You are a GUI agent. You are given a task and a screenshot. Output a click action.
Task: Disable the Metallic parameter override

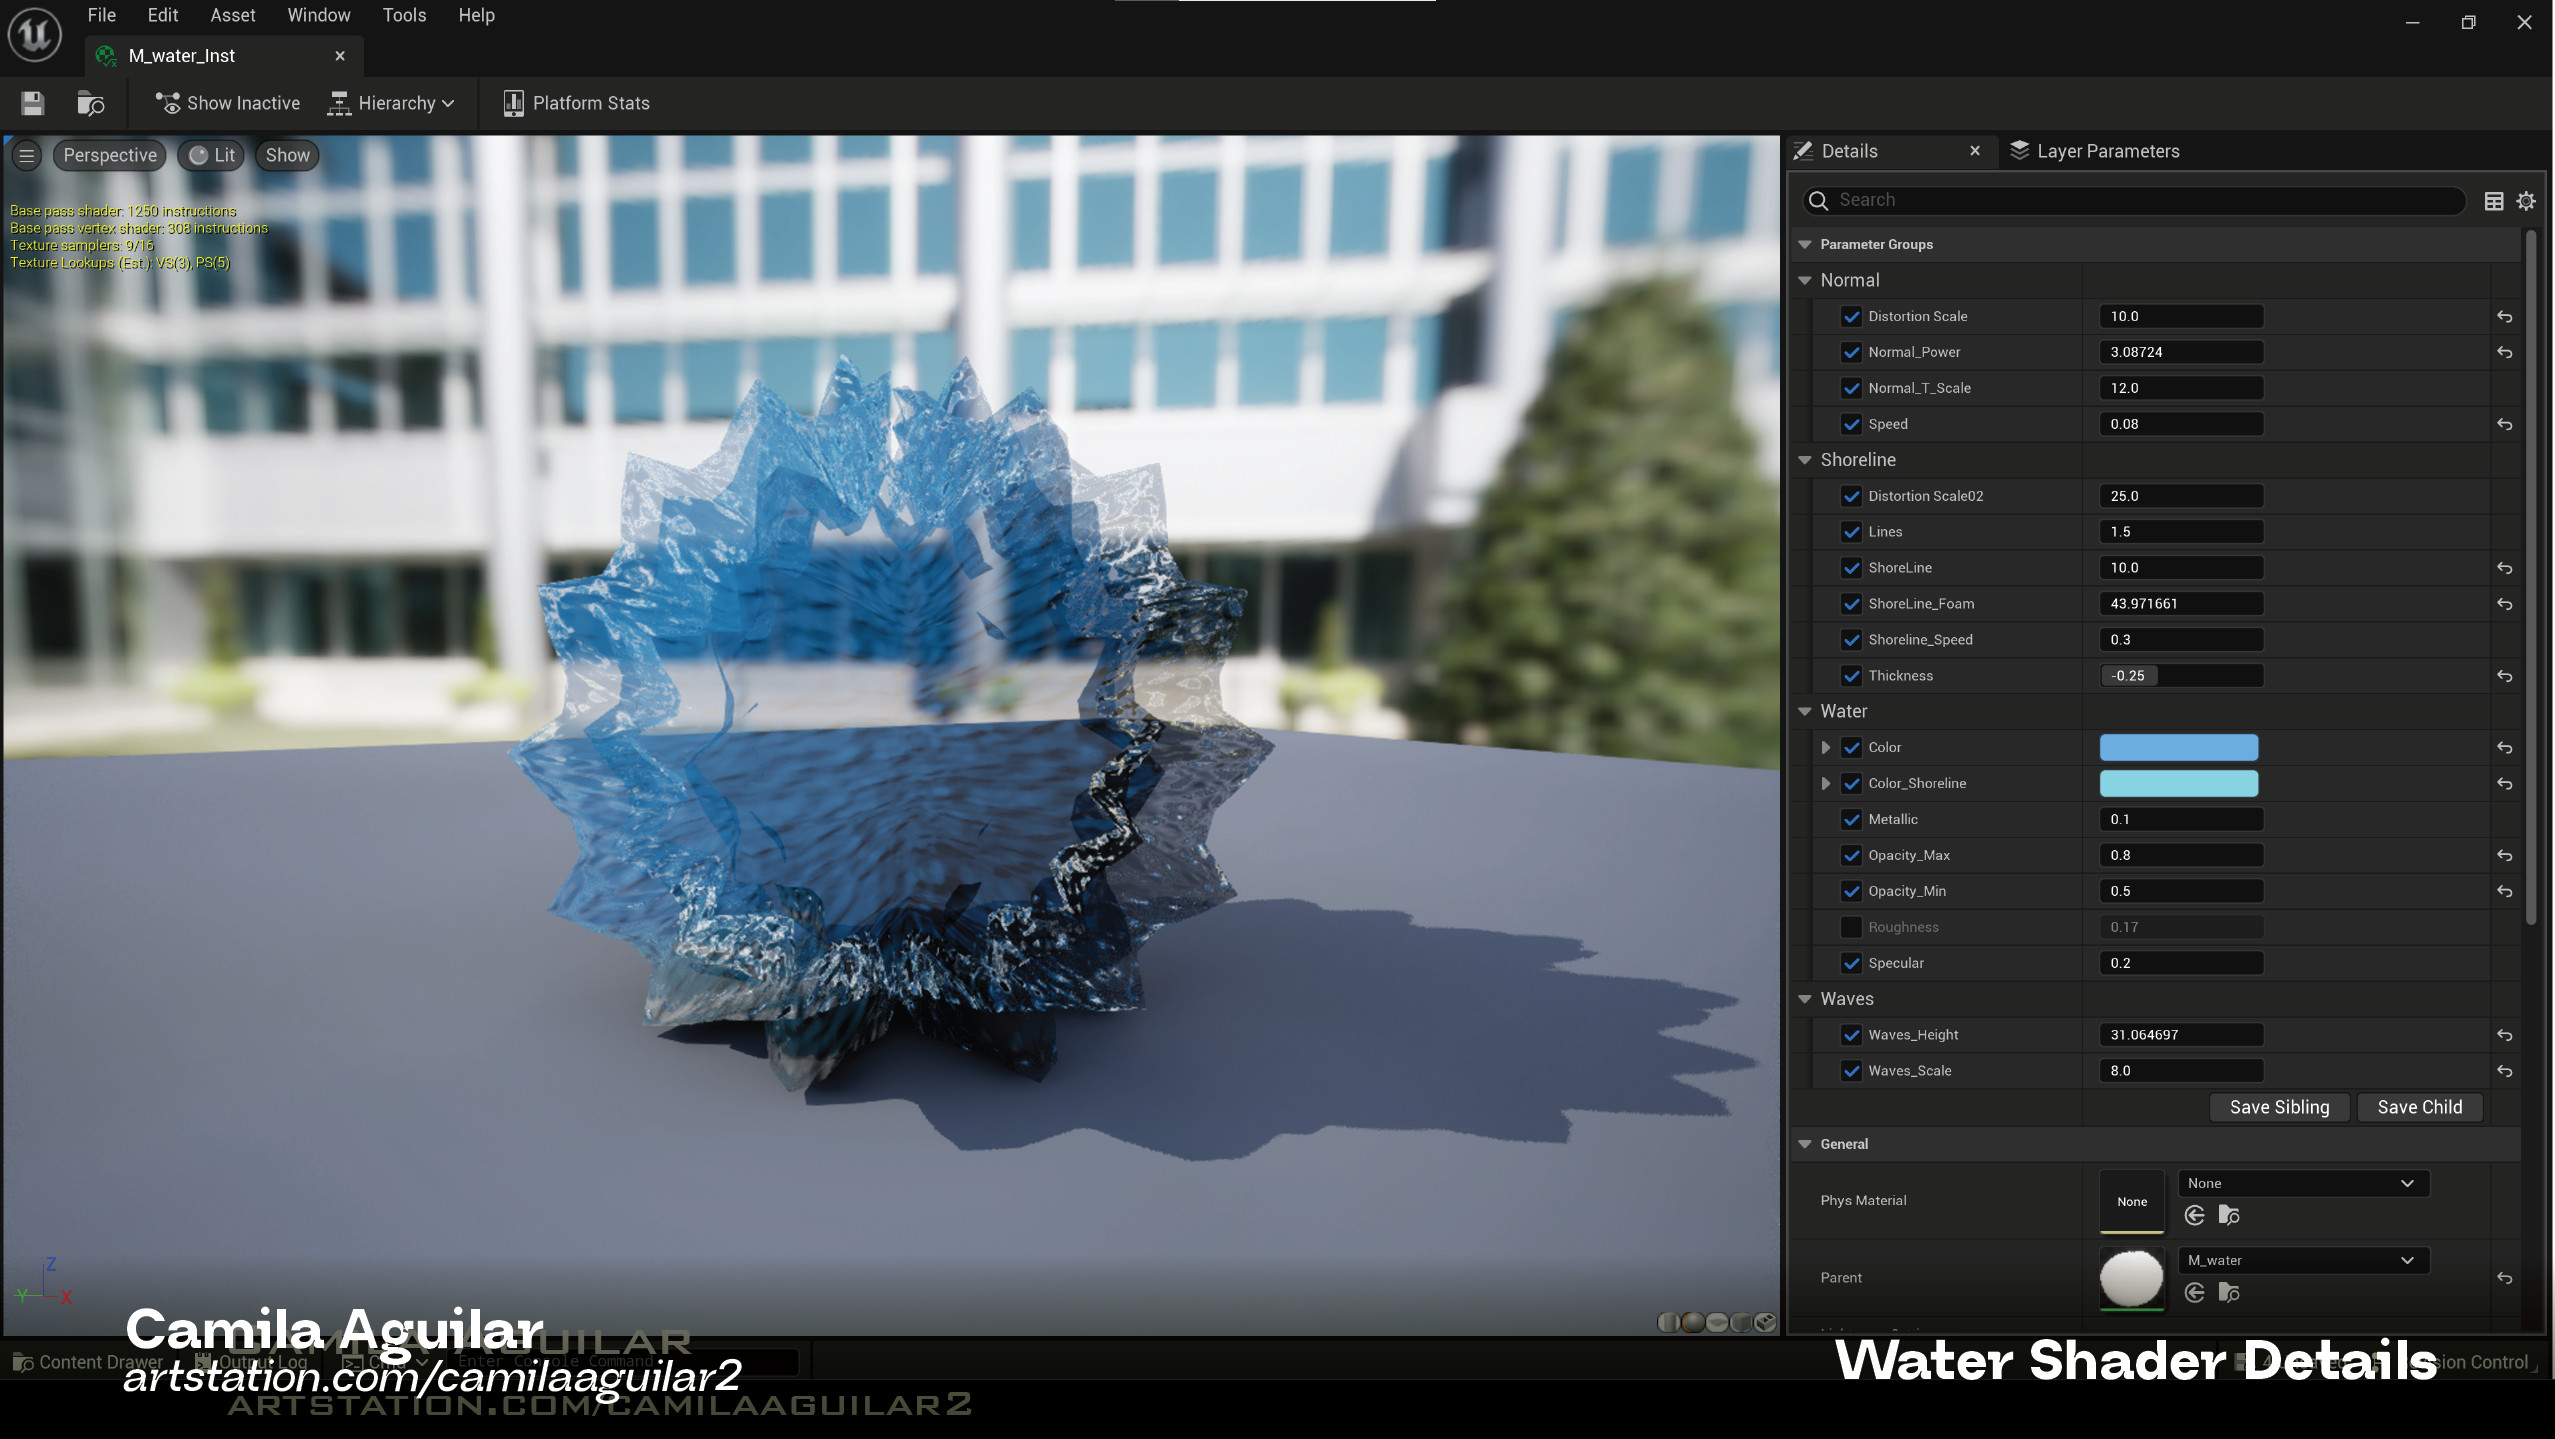click(1852, 819)
